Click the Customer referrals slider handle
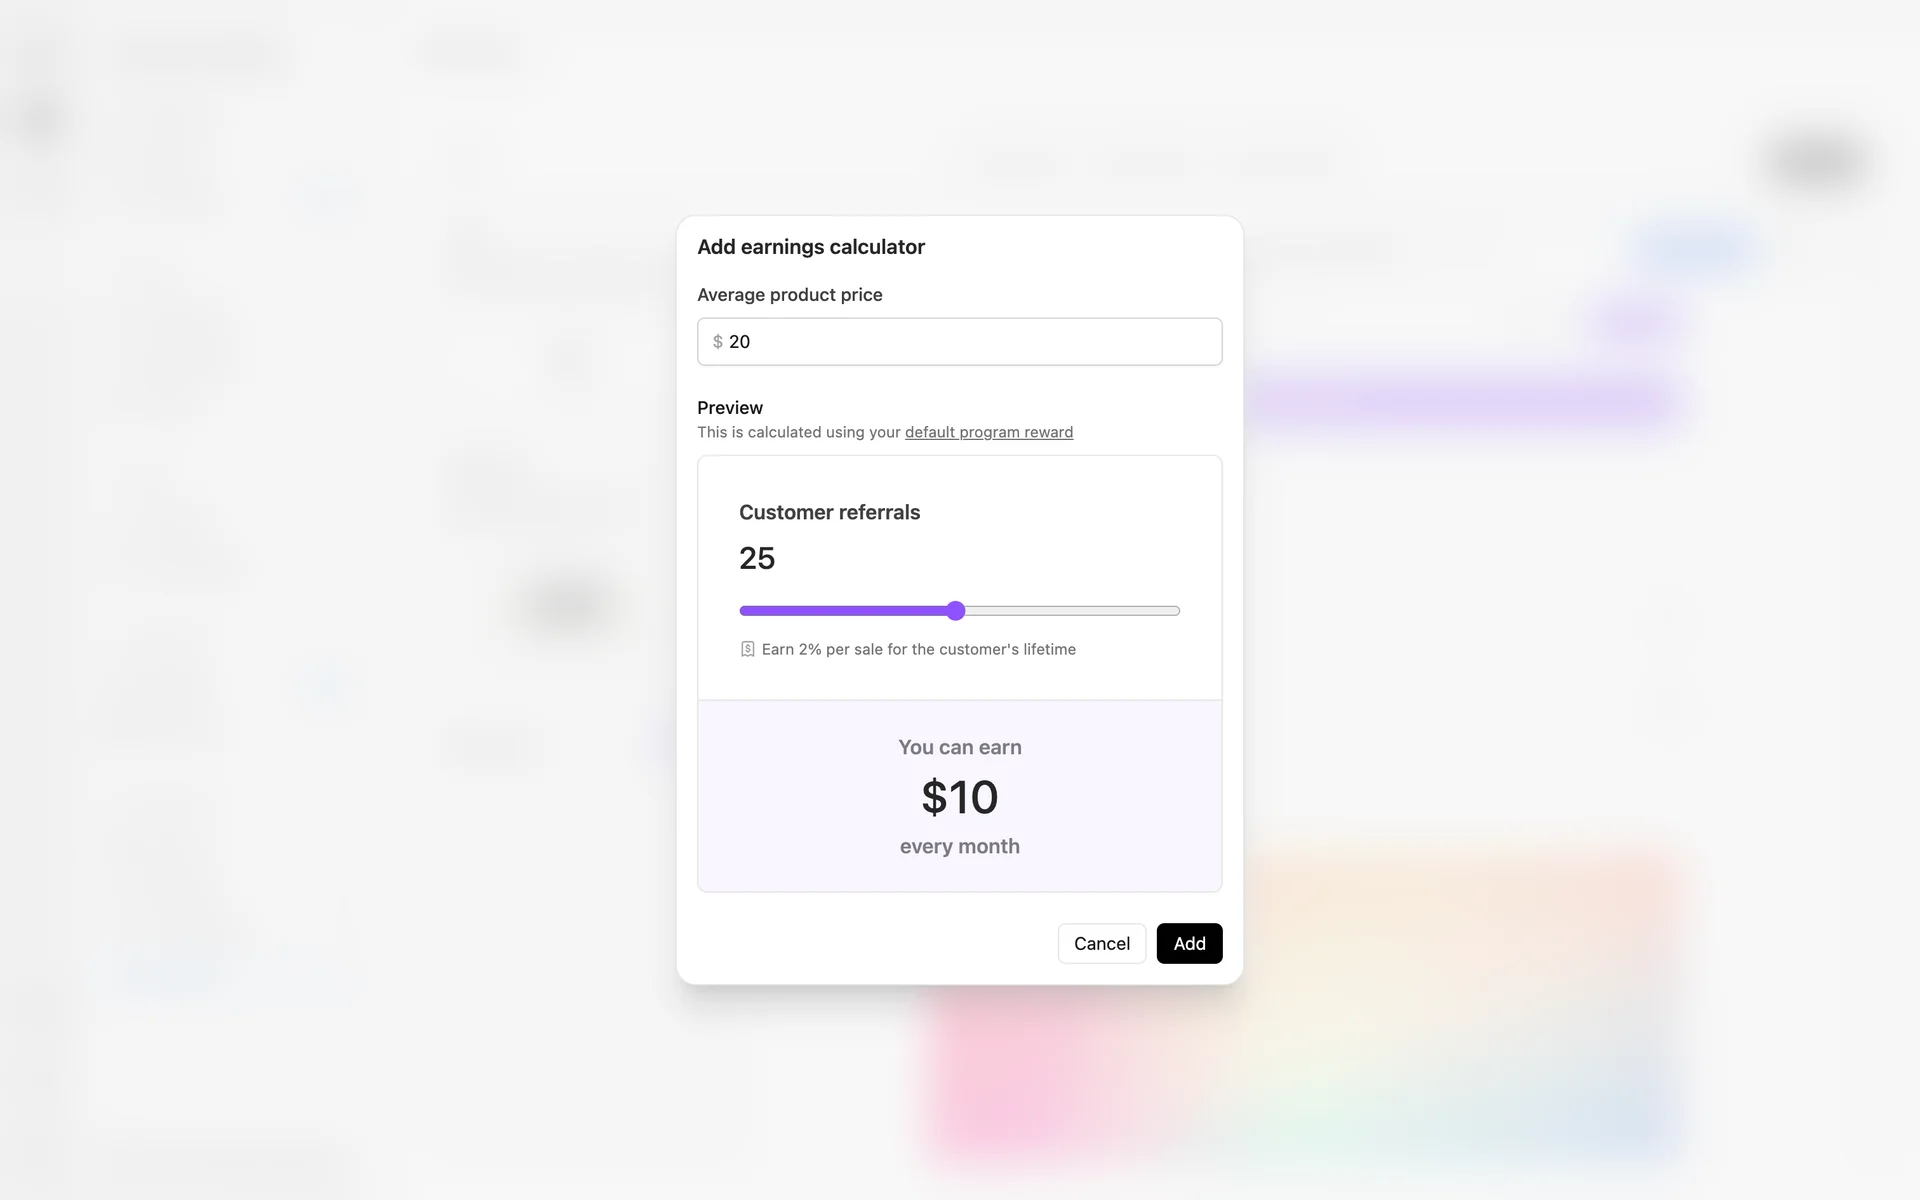 (x=956, y=611)
